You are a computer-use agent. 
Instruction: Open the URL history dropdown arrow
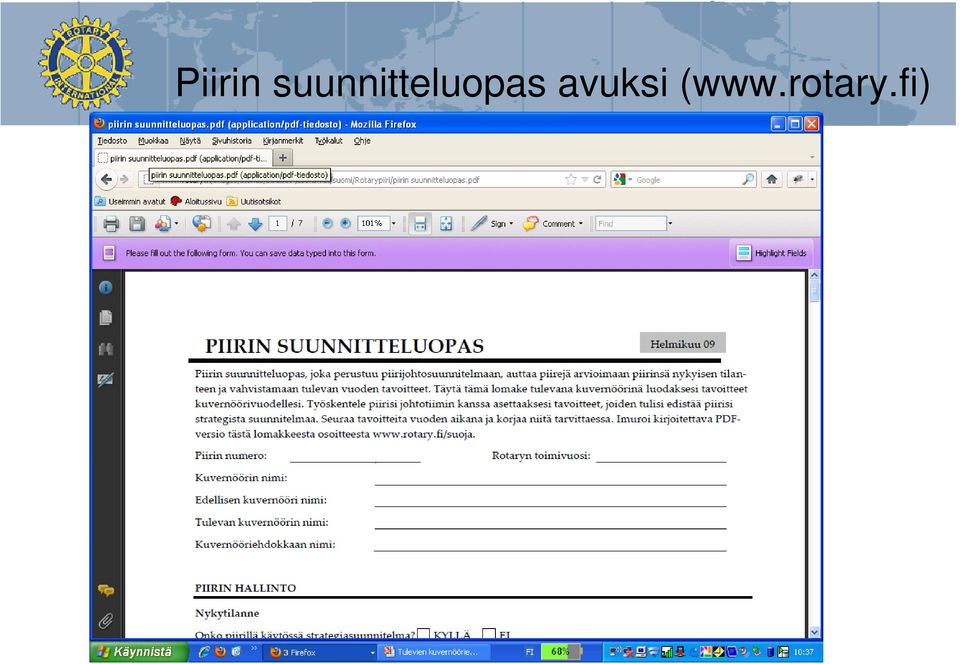[585, 179]
